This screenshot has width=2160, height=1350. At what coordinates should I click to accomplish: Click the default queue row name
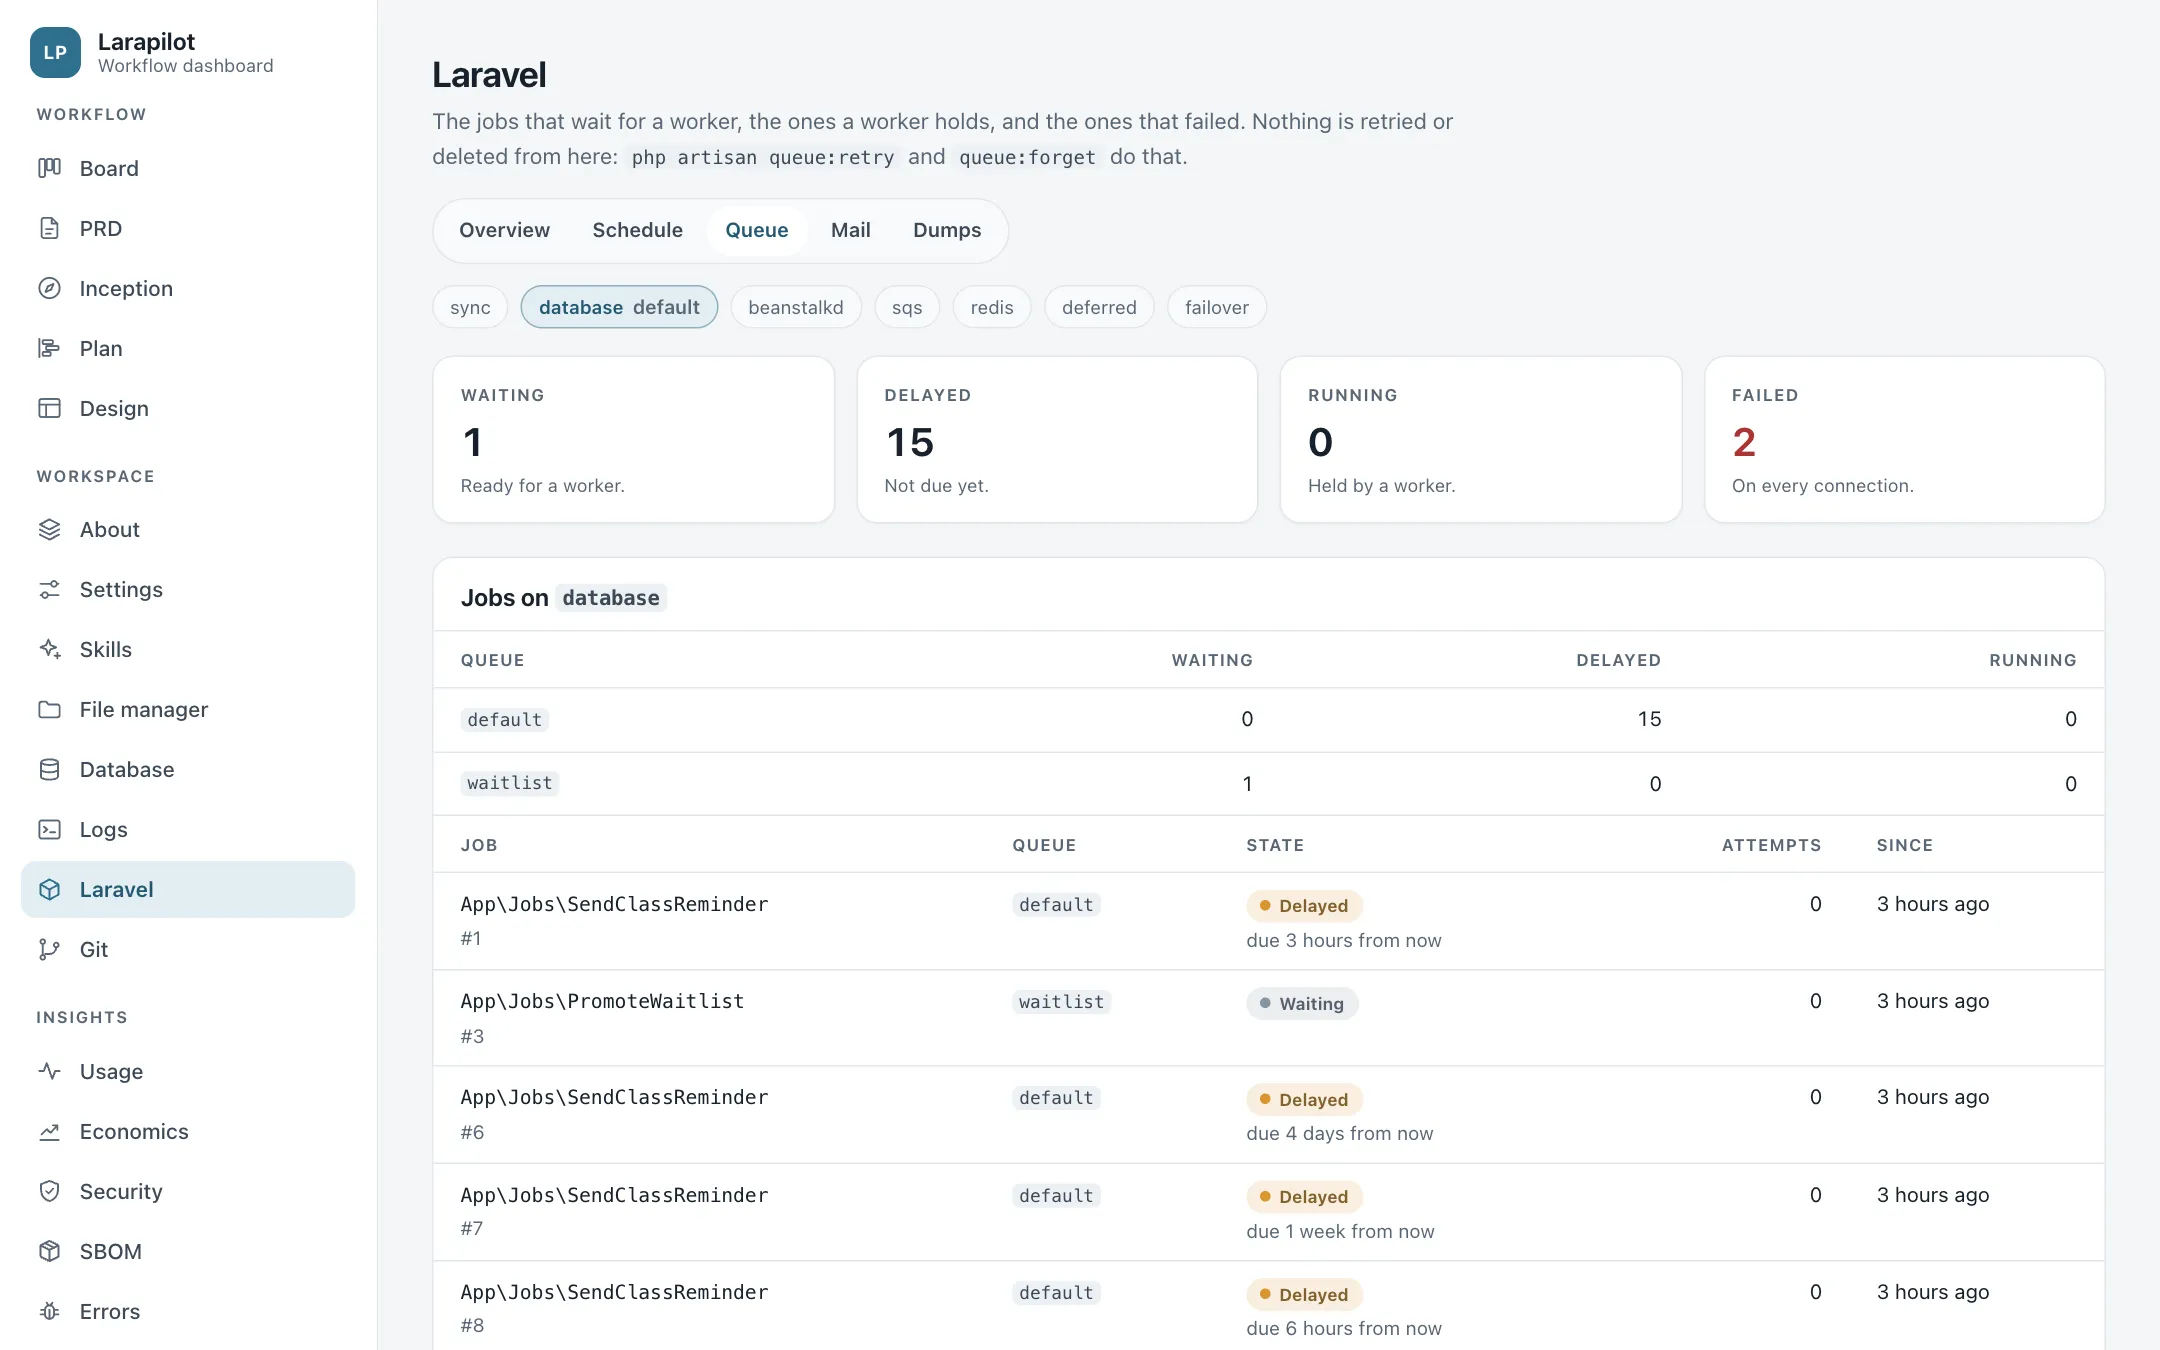[504, 720]
